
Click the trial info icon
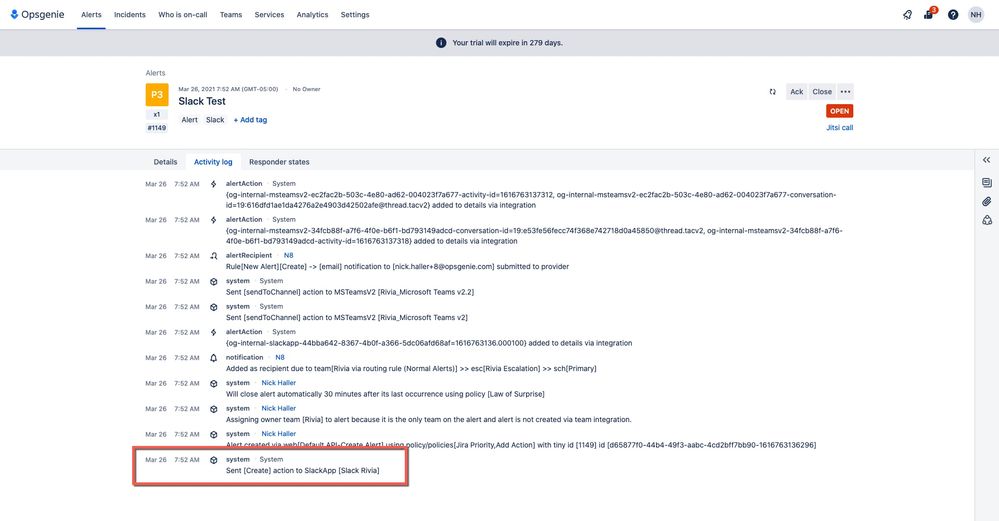[x=441, y=43]
